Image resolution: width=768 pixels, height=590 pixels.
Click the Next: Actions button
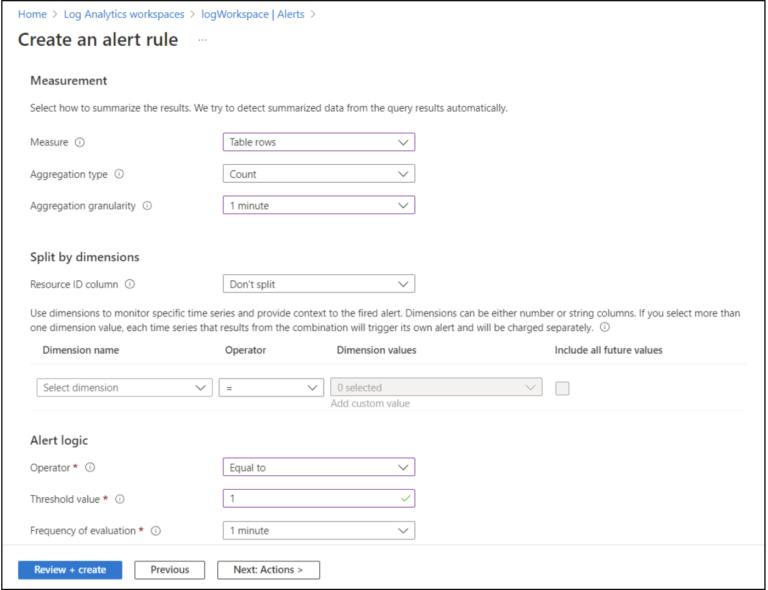pos(268,570)
